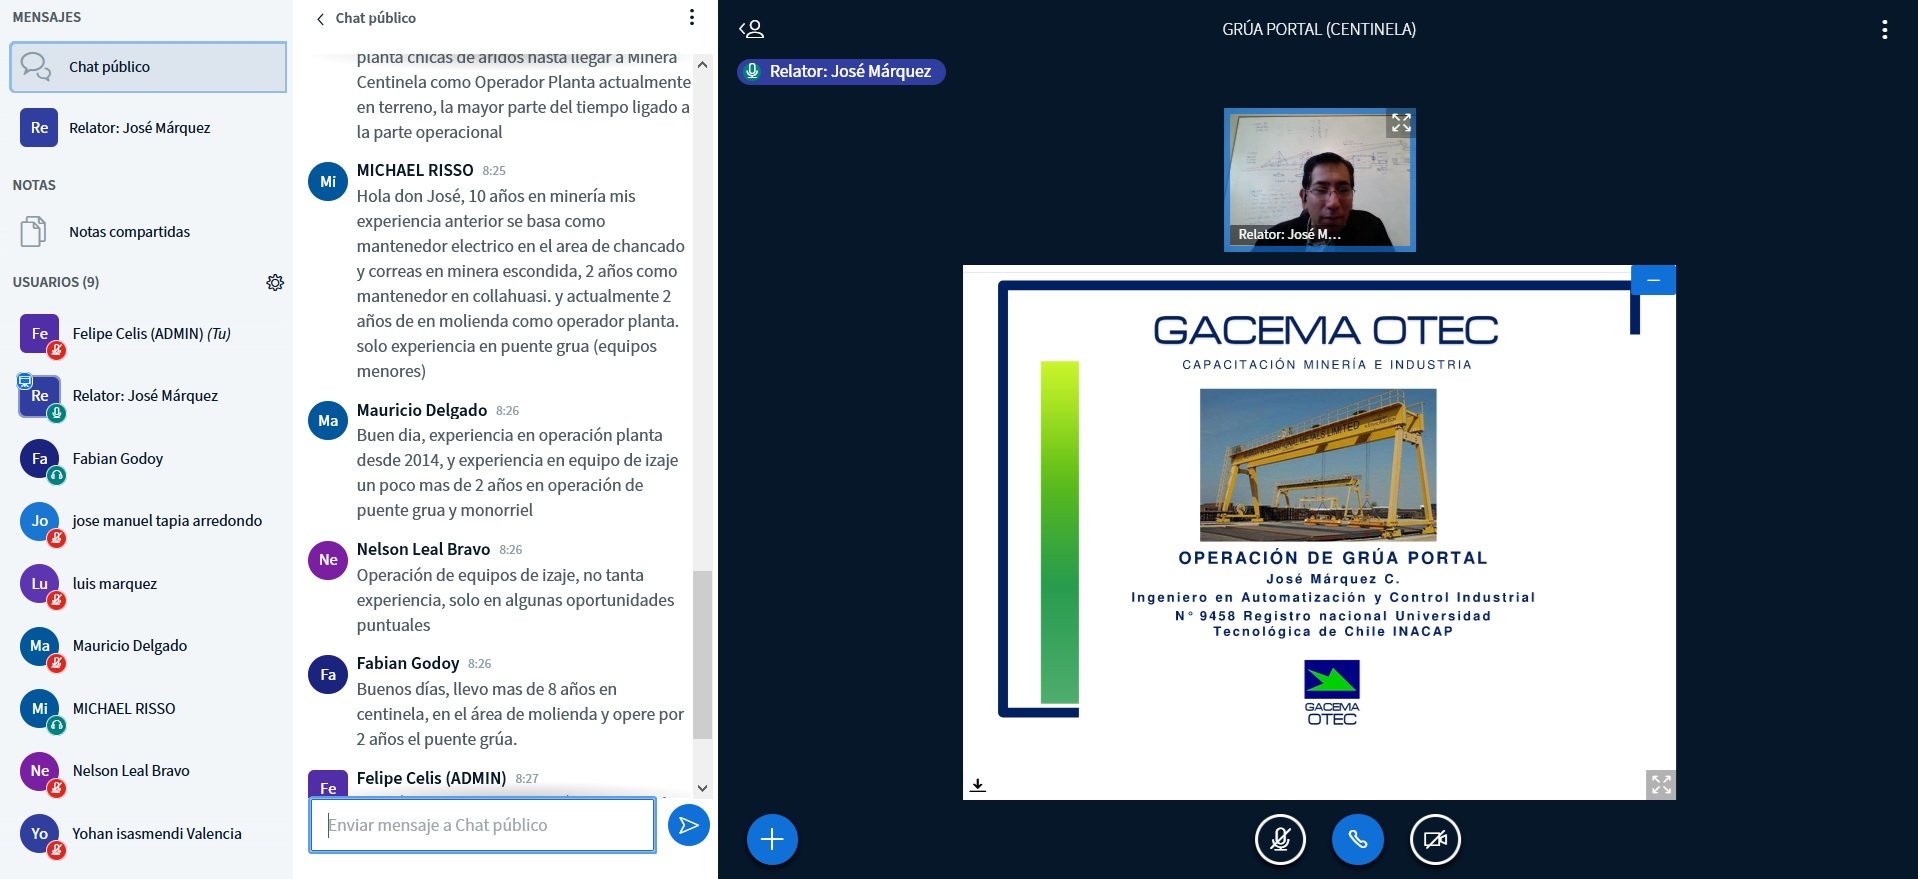Click the GRÚA PORTAL (CENTINELA) meeting title
This screenshot has width=1918, height=879.
coord(1318,29)
